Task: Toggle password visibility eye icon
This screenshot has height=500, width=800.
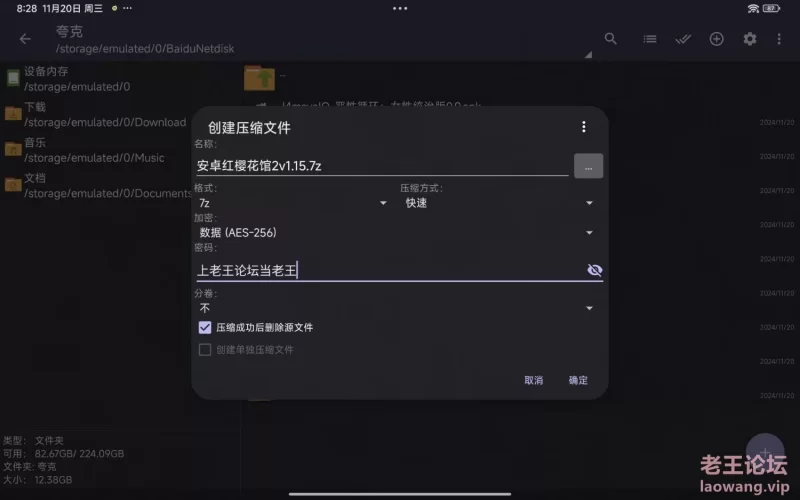Action: click(x=594, y=270)
